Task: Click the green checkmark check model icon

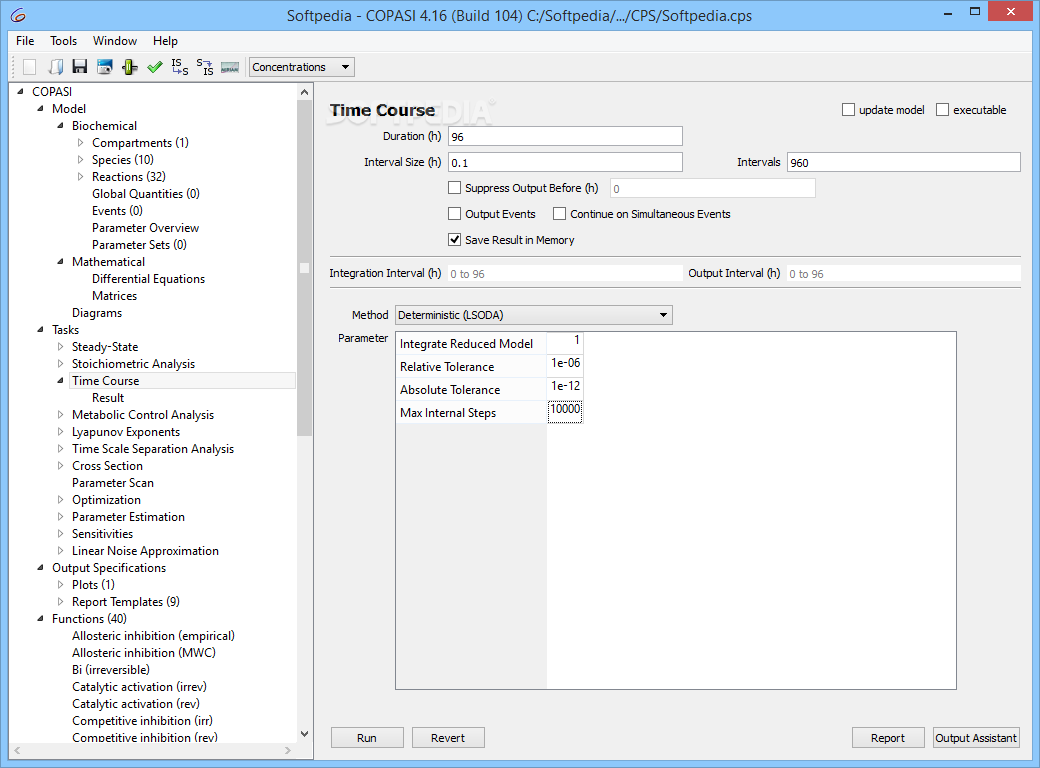Action: [x=155, y=67]
